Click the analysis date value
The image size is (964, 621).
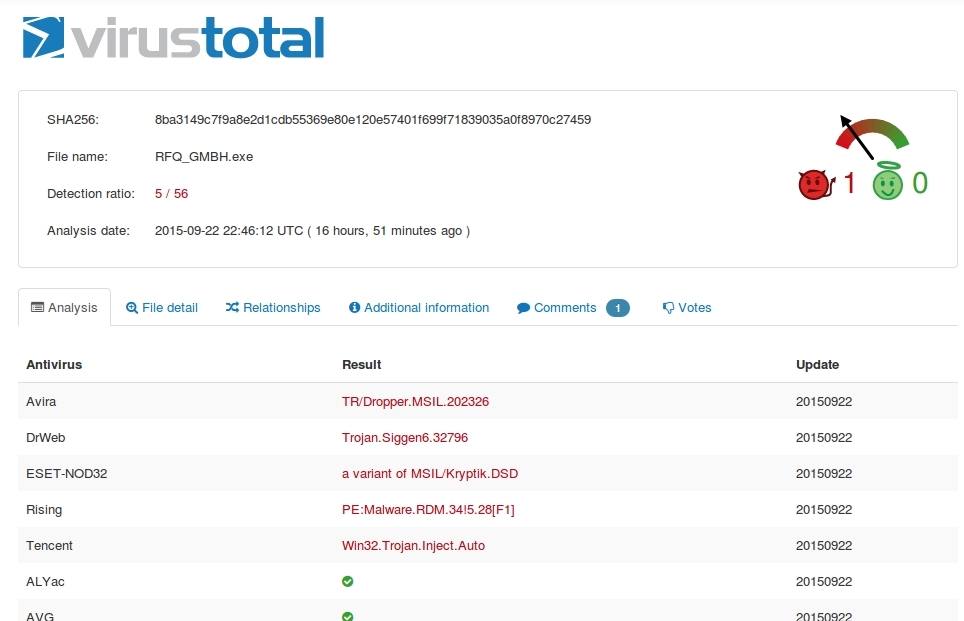click(x=312, y=231)
